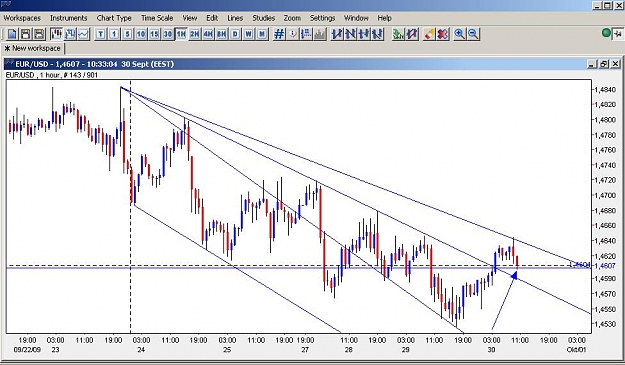Open the View menu
Screen dimensions: 625x365
(x=190, y=18)
